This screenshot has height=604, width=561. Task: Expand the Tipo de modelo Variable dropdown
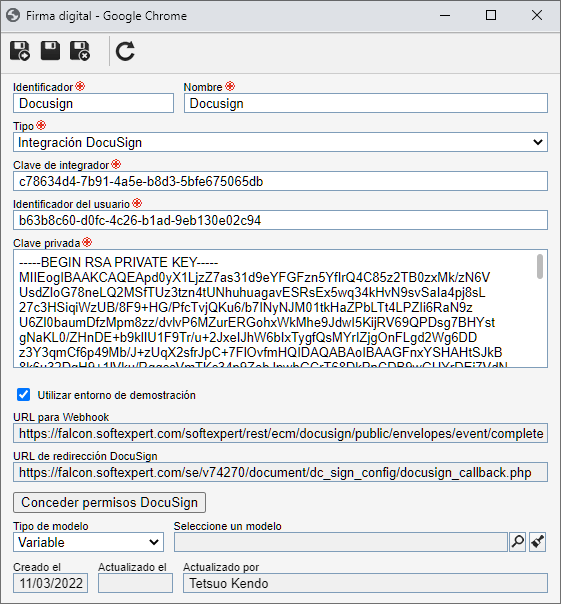(x=88, y=542)
